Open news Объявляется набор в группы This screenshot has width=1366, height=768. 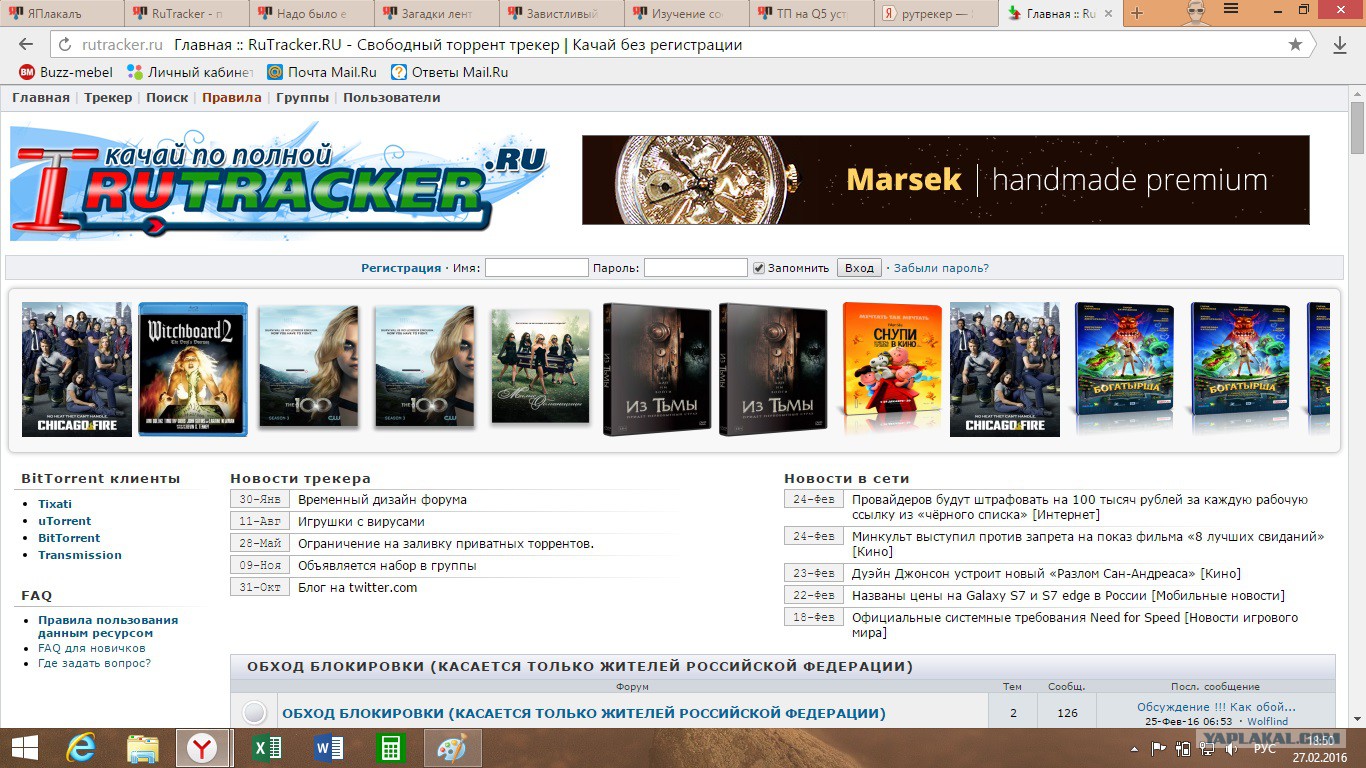387,565
